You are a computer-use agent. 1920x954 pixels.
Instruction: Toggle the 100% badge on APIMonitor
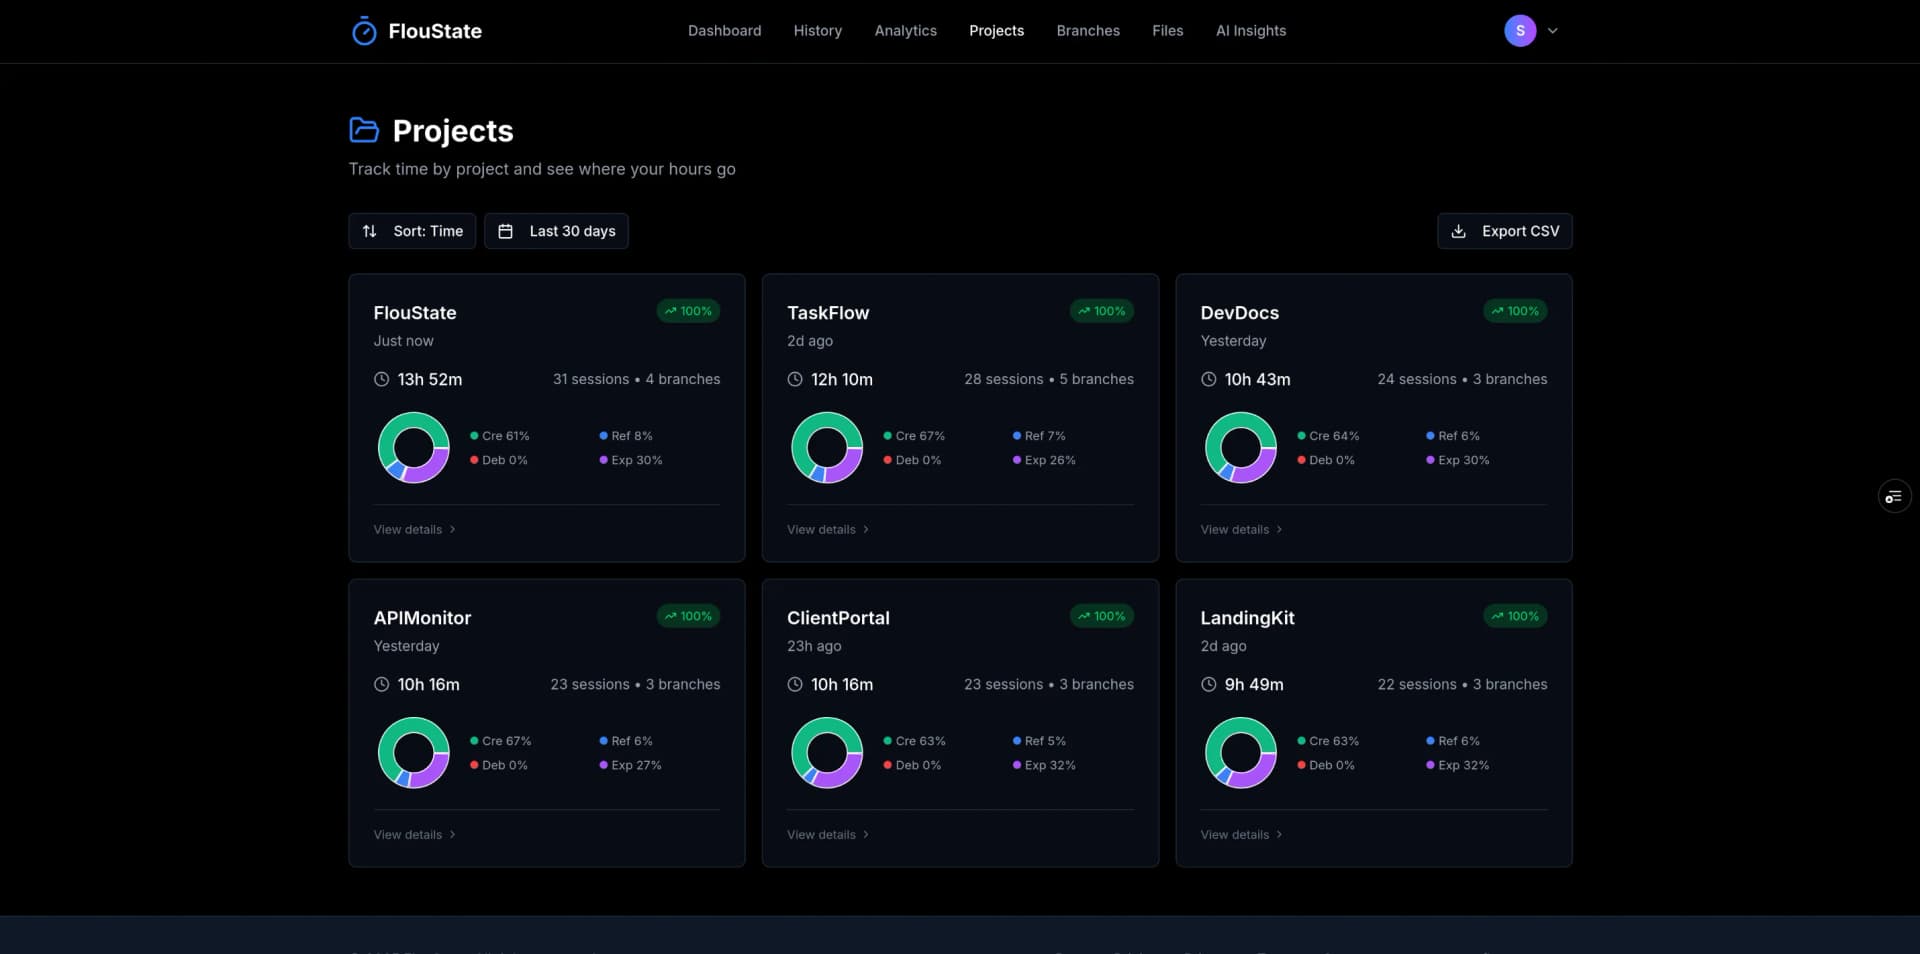688,616
